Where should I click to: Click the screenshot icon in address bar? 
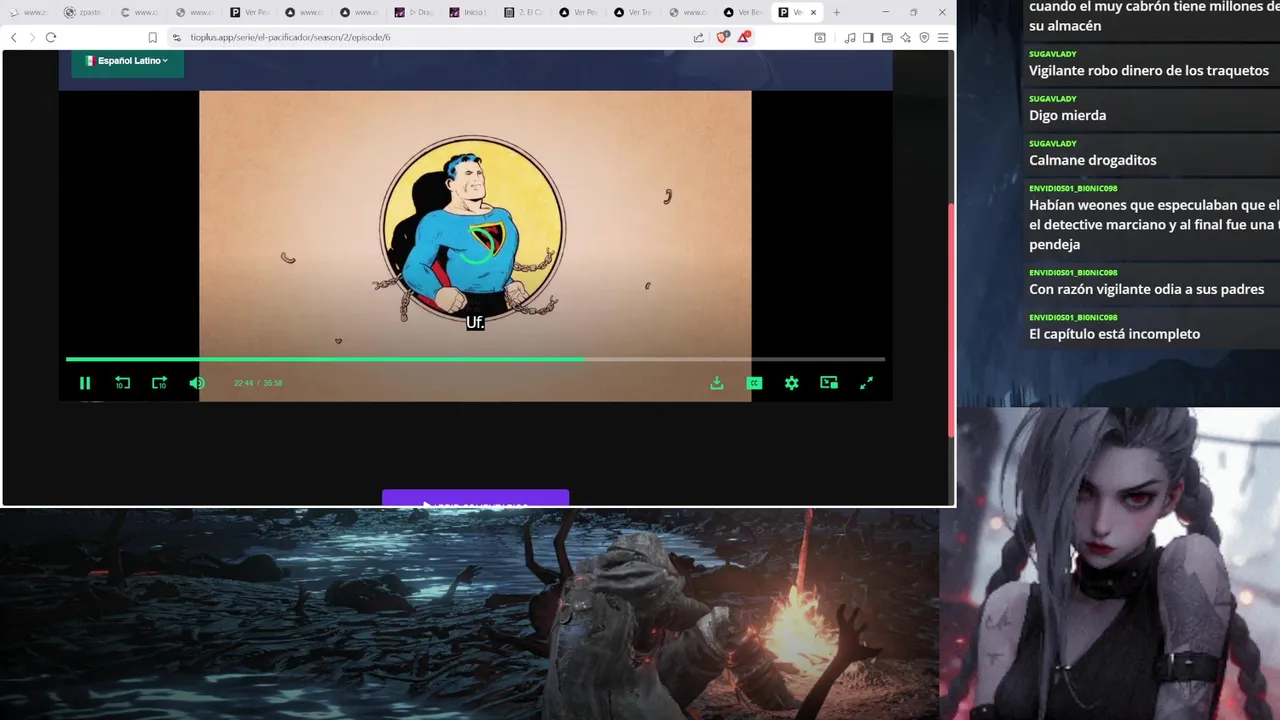[x=820, y=37]
